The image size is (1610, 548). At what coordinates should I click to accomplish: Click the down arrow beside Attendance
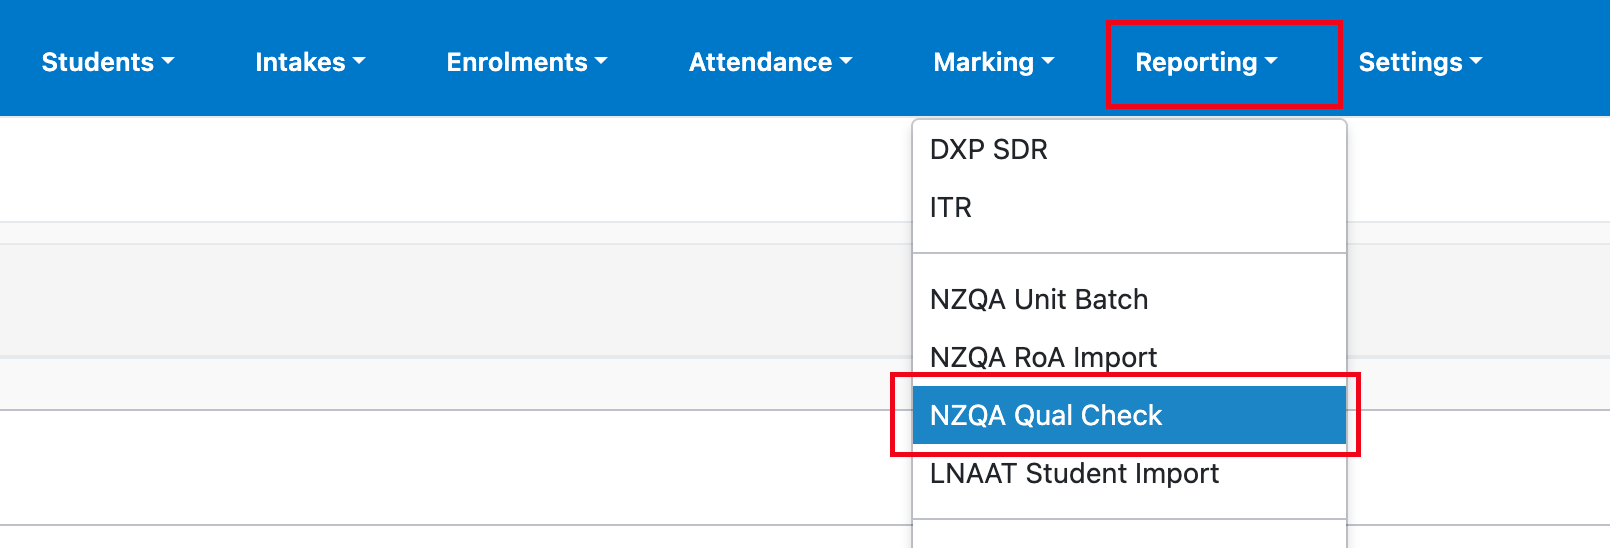coord(846,61)
